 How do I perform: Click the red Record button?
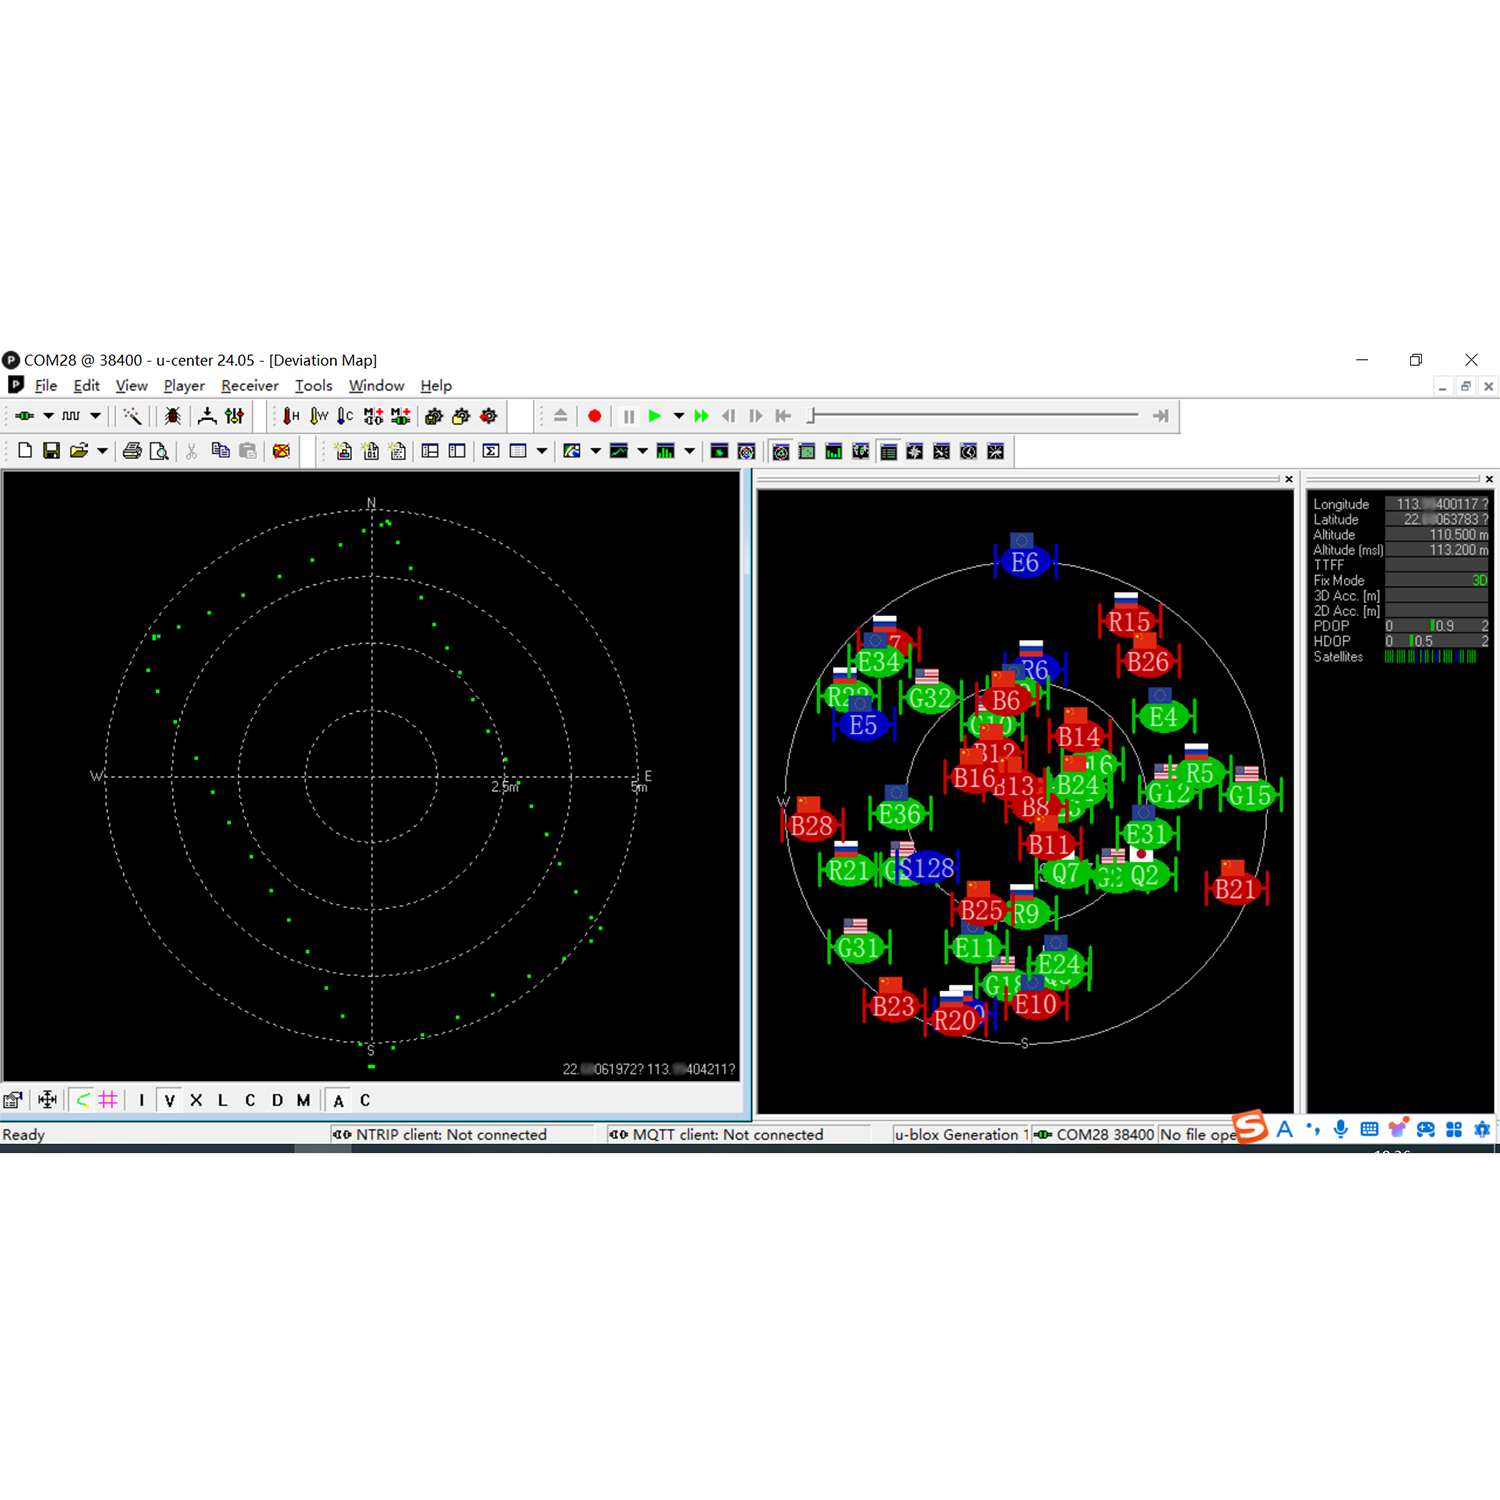click(x=594, y=416)
